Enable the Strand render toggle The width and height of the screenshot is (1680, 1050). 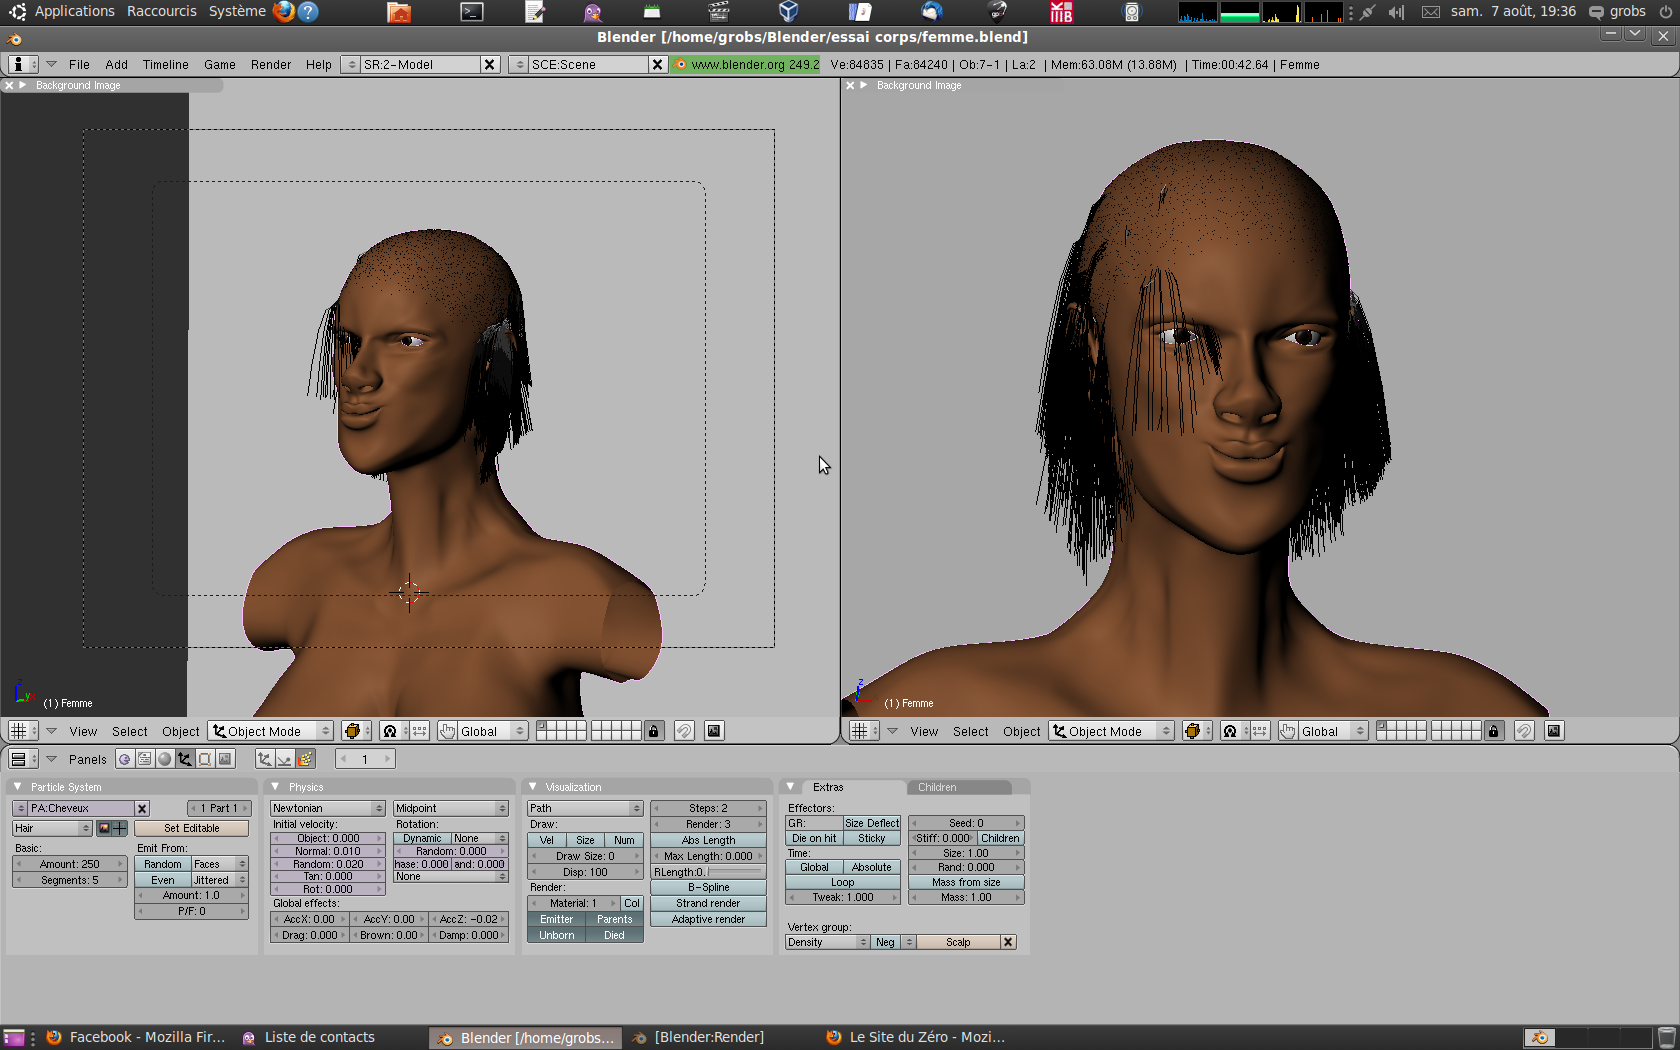708,903
